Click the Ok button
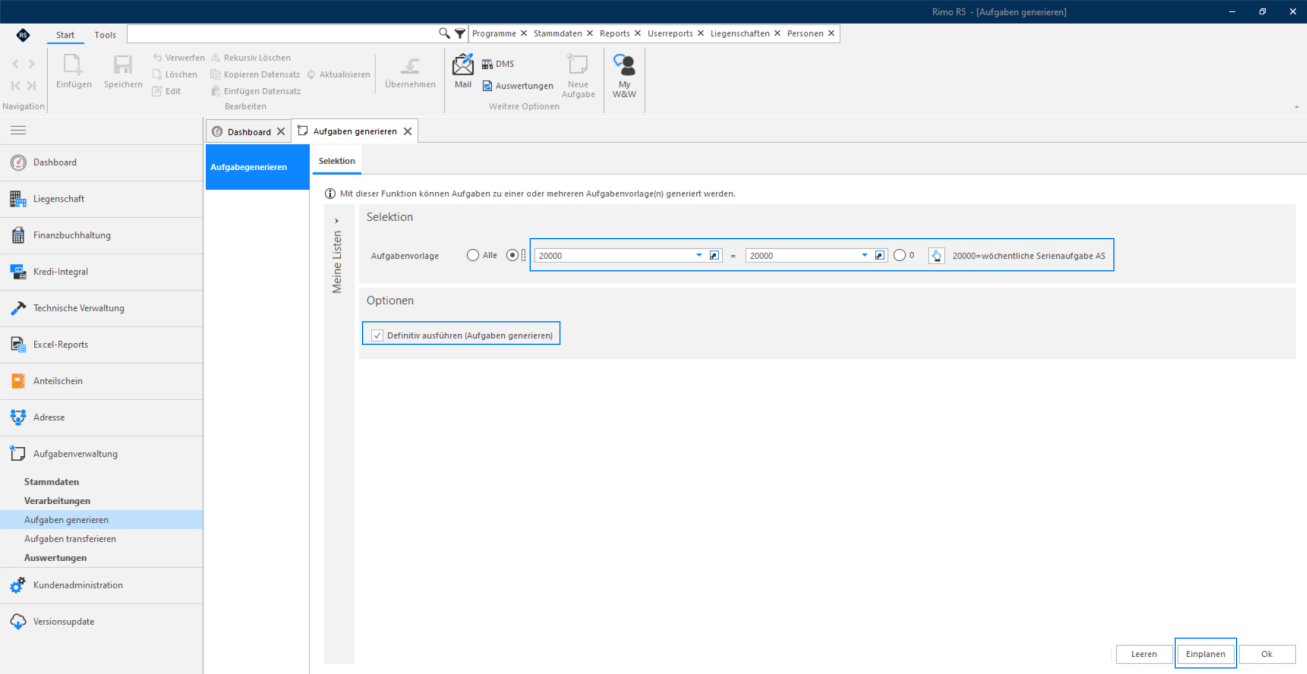Image resolution: width=1307 pixels, height=674 pixels. tap(1267, 654)
